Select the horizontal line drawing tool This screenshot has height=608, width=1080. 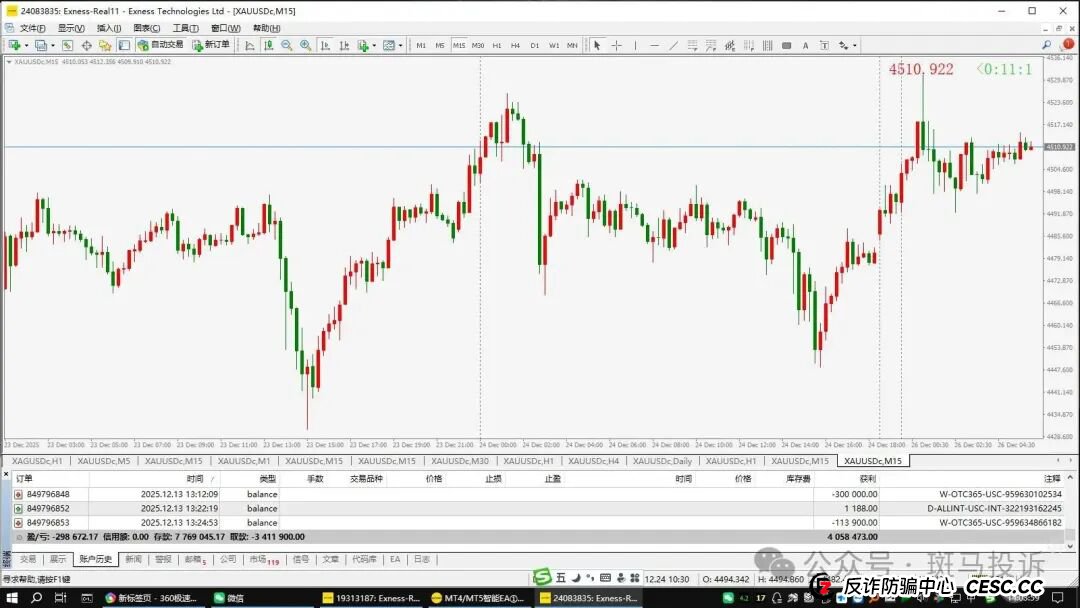tap(654, 45)
